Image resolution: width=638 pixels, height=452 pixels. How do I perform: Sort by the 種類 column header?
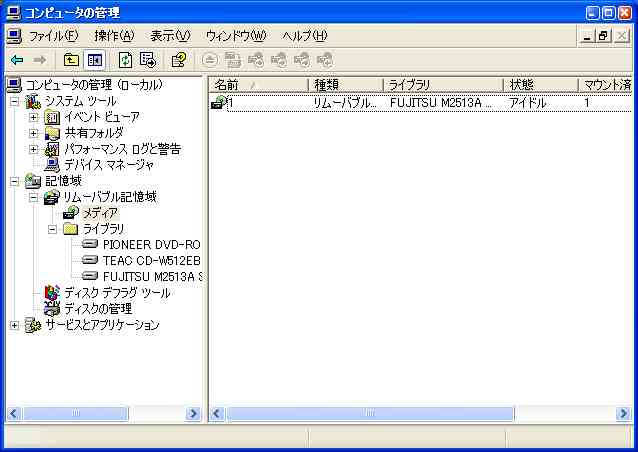pyautogui.click(x=346, y=85)
